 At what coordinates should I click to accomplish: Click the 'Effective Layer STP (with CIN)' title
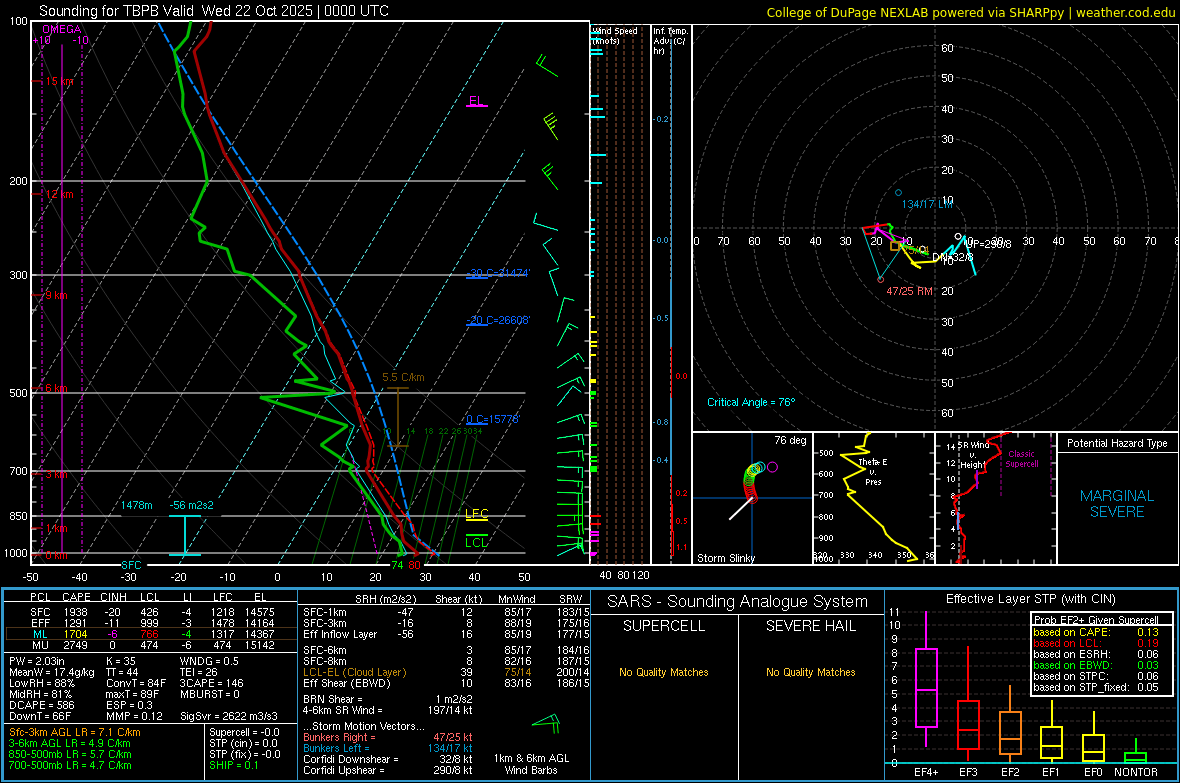point(1030,599)
